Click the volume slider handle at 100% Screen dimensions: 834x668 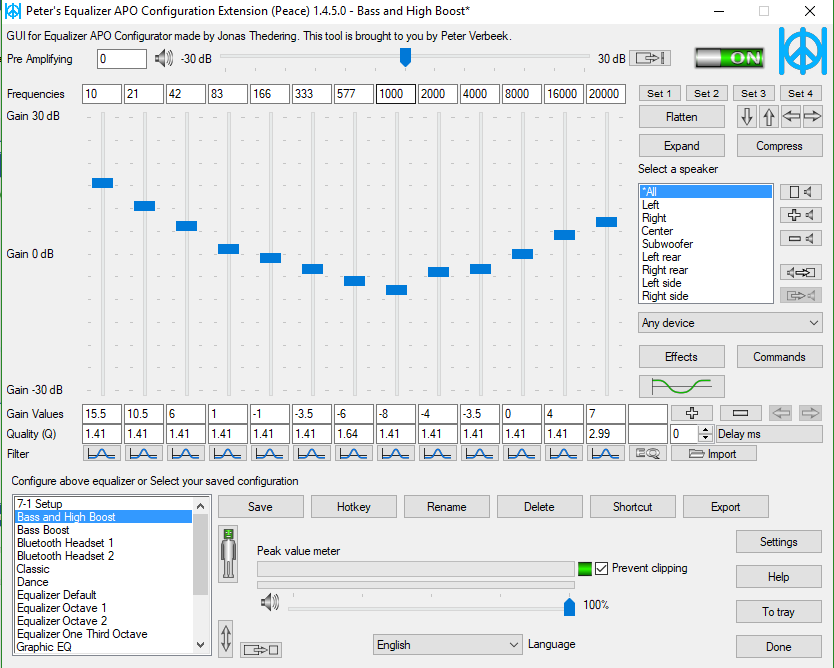click(569, 607)
